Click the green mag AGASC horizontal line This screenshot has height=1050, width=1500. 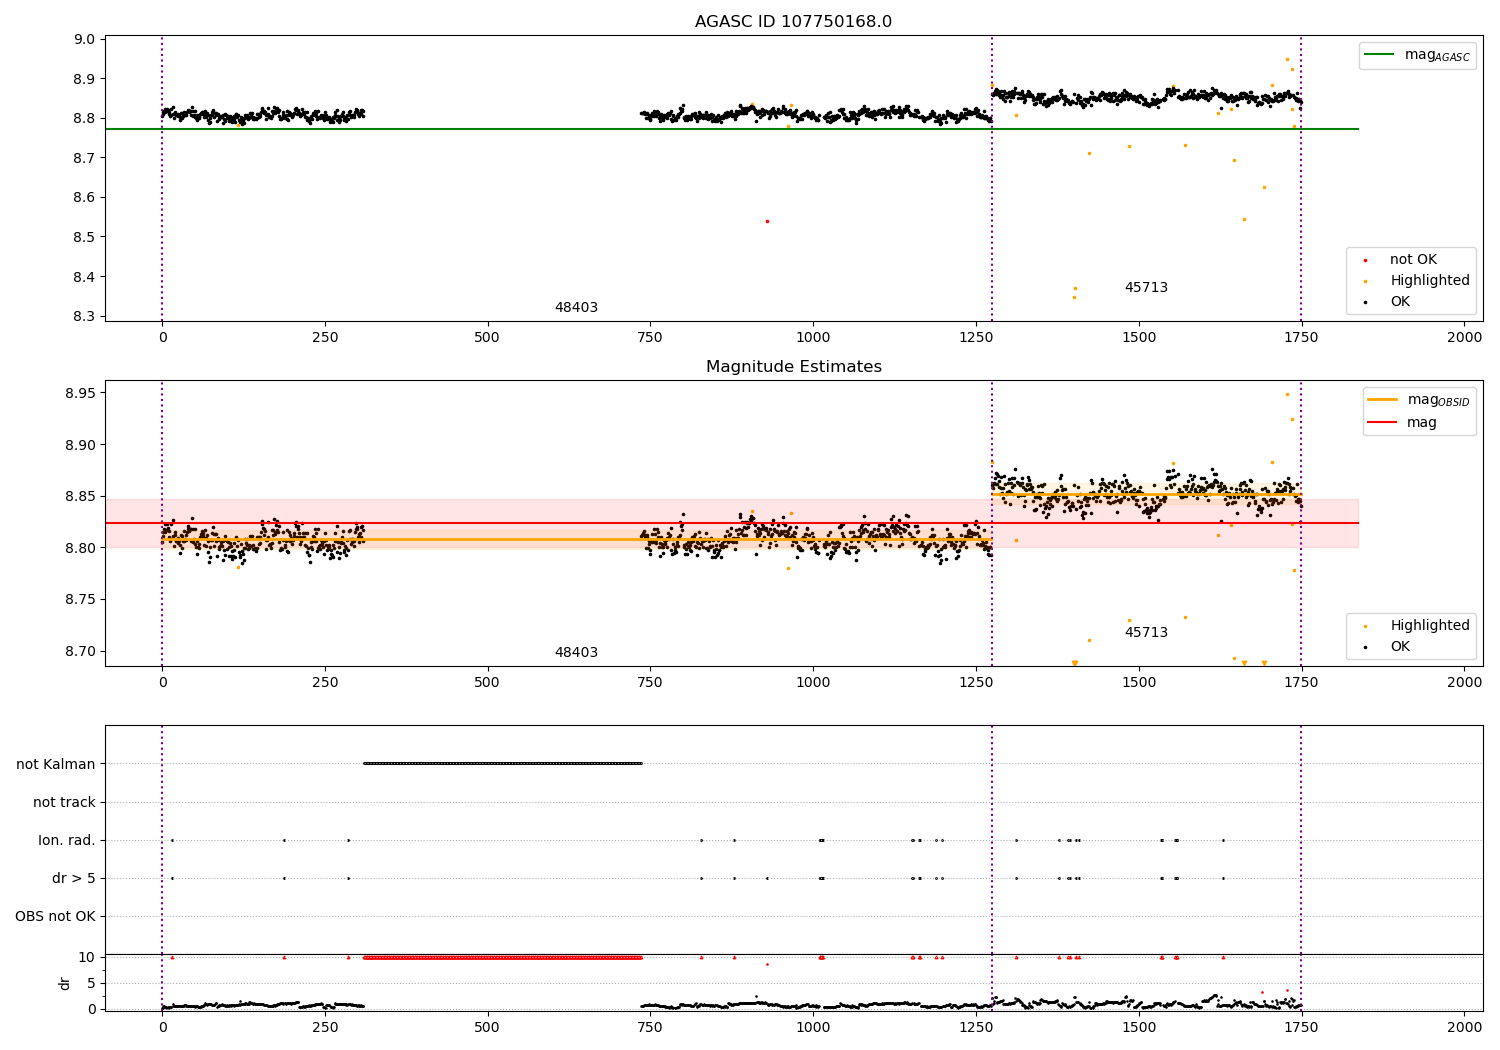(x=731, y=129)
